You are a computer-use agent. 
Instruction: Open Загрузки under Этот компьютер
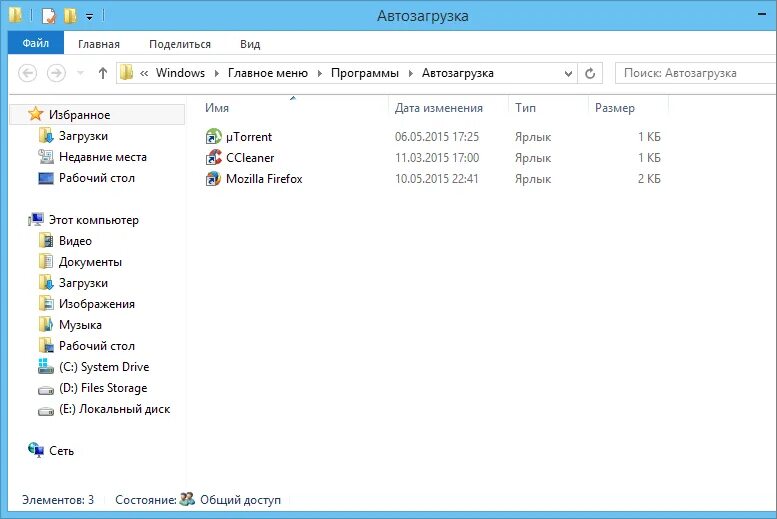[x=83, y=283]
